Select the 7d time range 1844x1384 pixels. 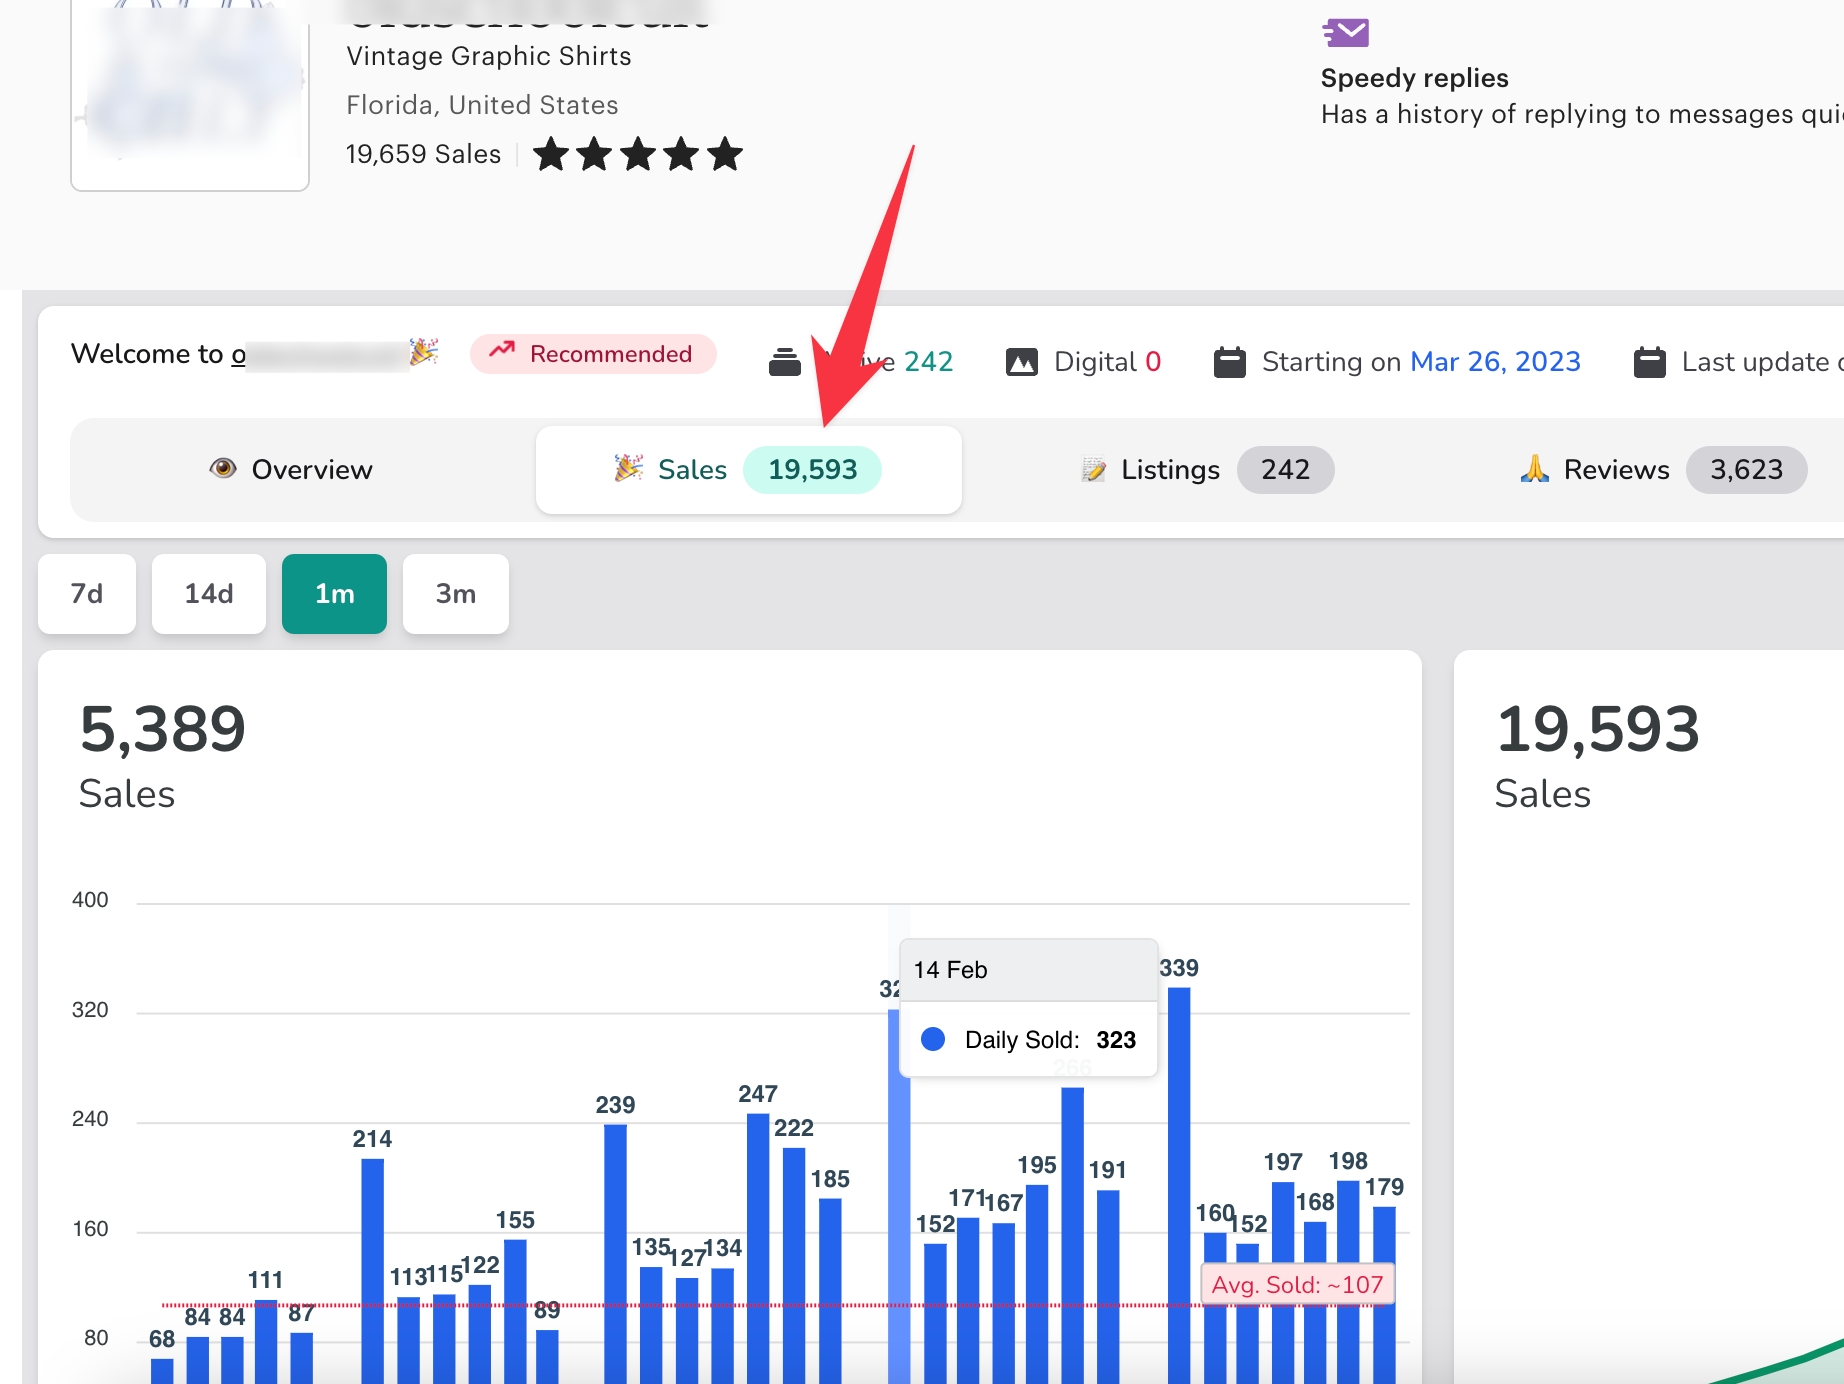pyautogui.click(x=87, y=594)
